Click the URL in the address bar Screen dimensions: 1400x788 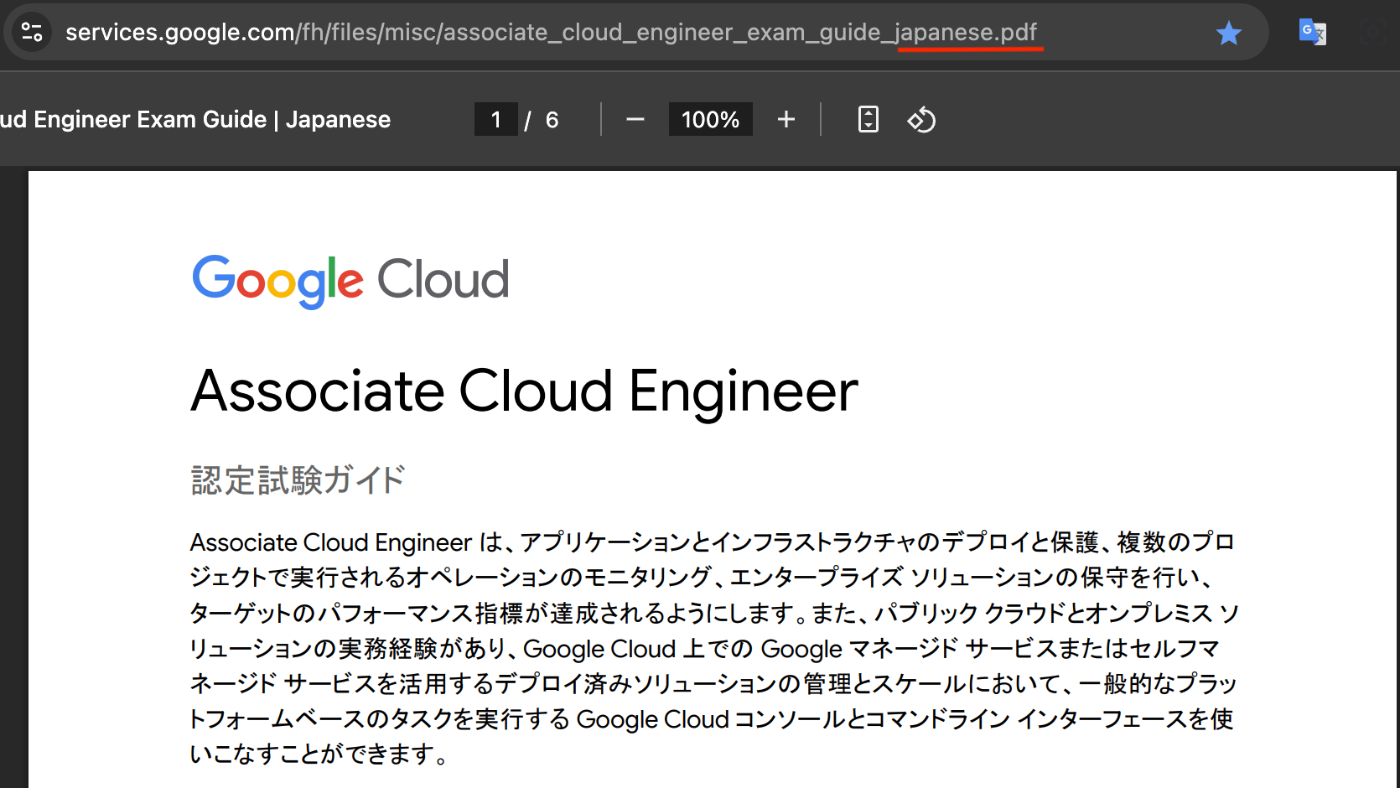click(x=551, y=32)
